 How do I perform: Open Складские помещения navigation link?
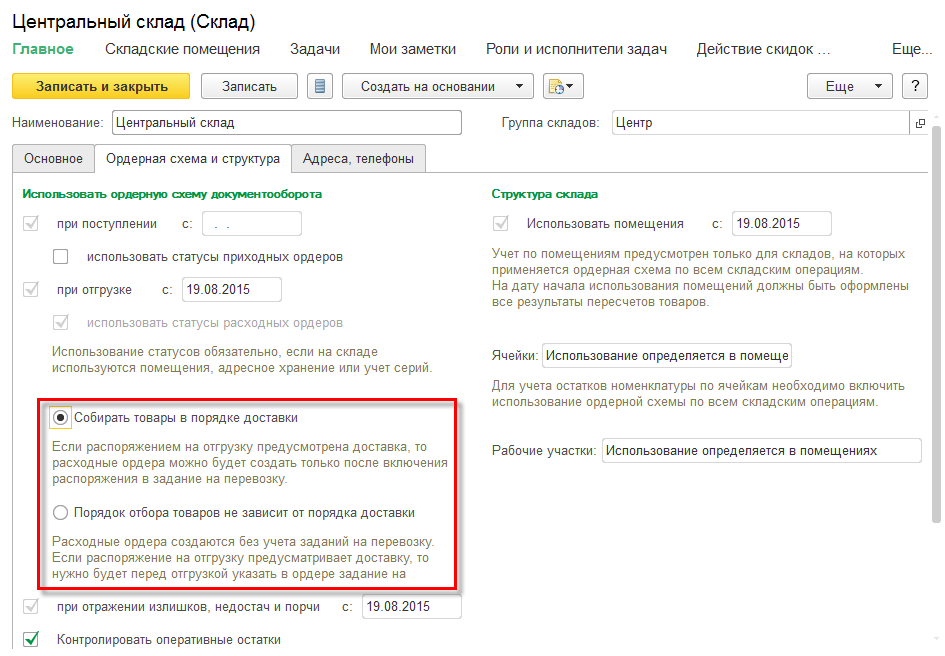[182, 49]
